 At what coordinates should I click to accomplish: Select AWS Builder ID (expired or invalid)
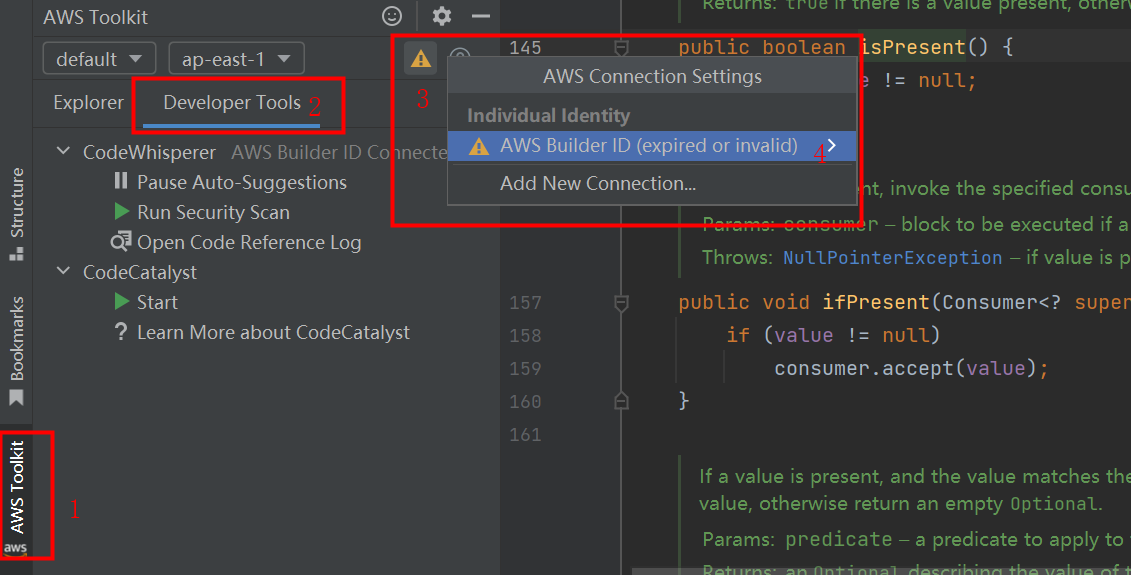pos(652,146)
